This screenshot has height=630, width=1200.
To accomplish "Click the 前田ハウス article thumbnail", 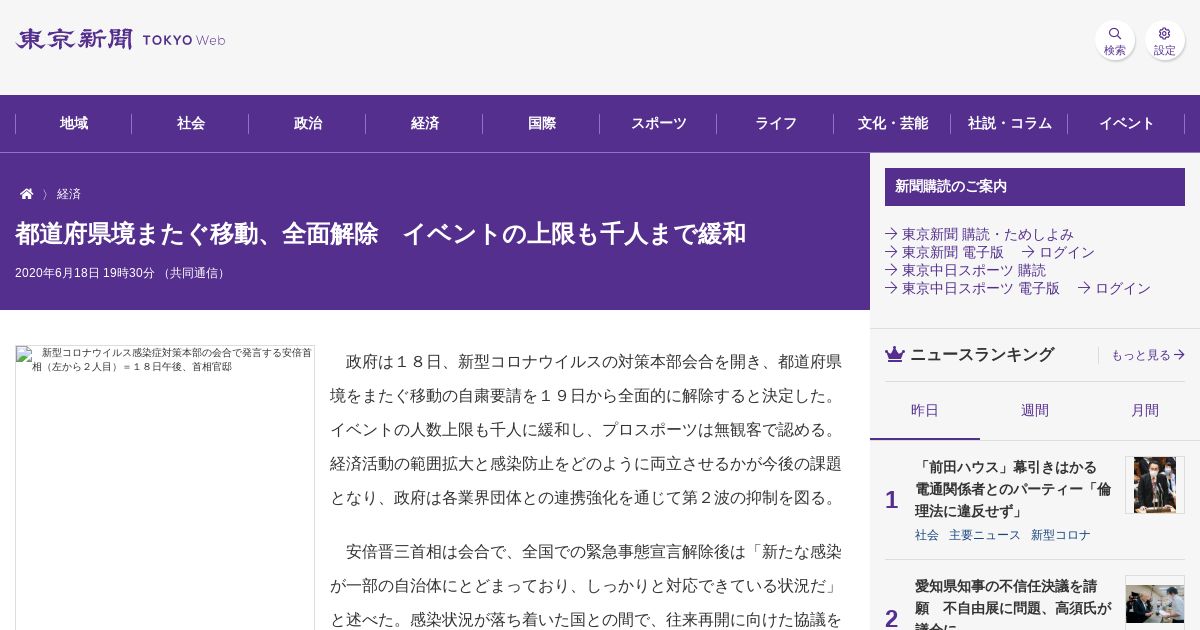I will (x=1155, y=485).
